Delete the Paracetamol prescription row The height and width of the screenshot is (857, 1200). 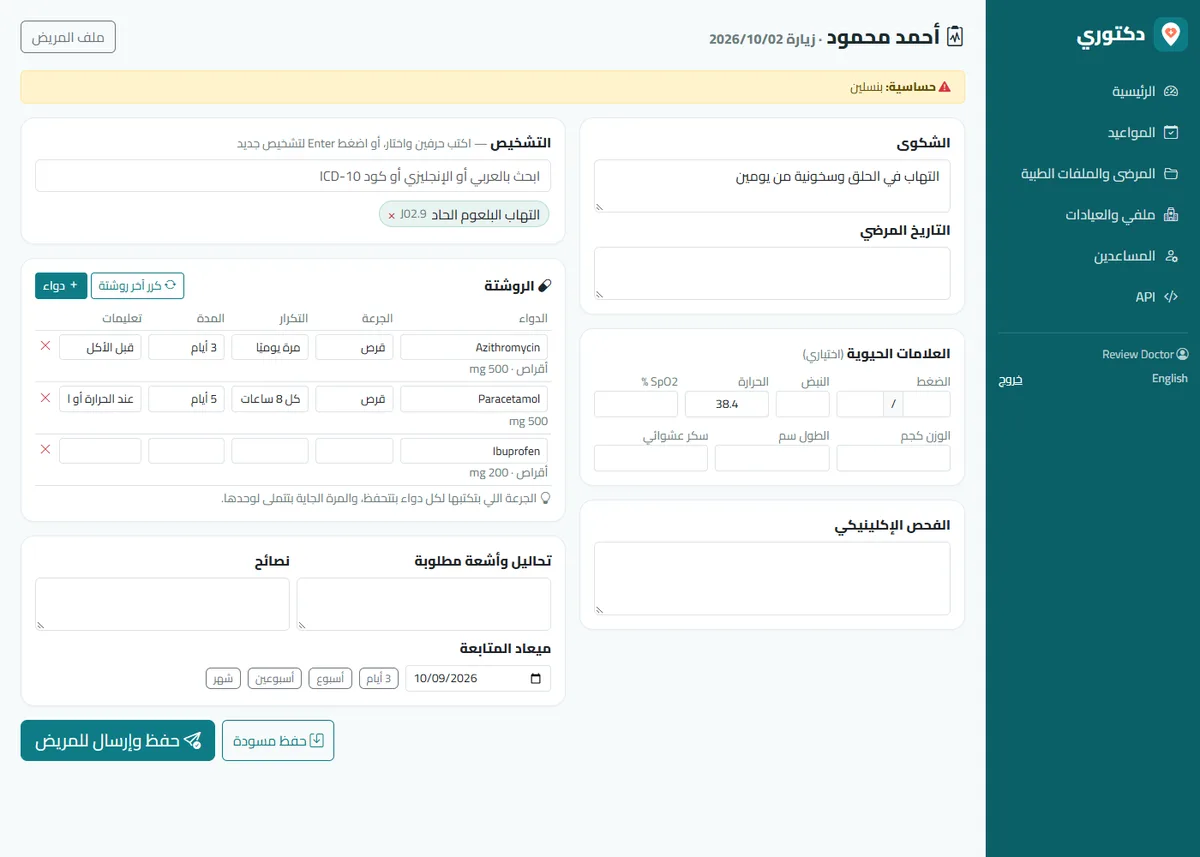(45, 398)
